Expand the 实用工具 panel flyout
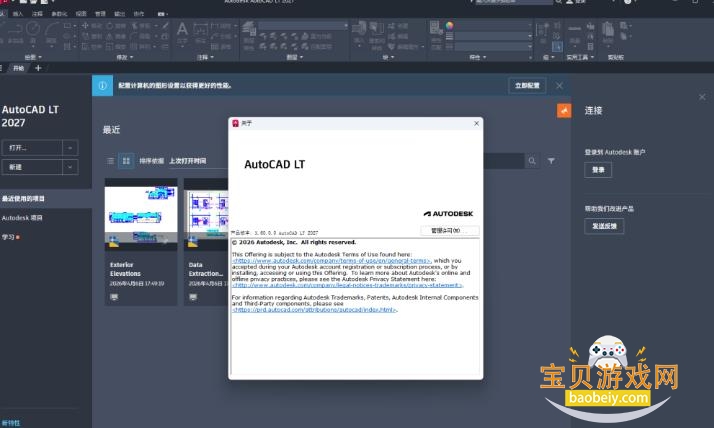The image size is (714, 428). [580, 57]
